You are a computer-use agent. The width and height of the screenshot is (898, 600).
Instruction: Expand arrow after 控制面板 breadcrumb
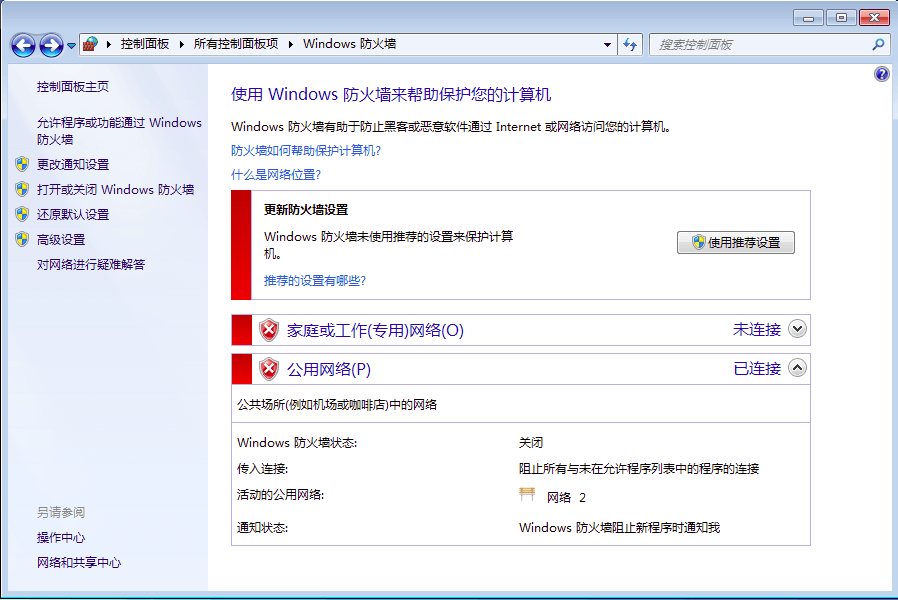[181, 44]
